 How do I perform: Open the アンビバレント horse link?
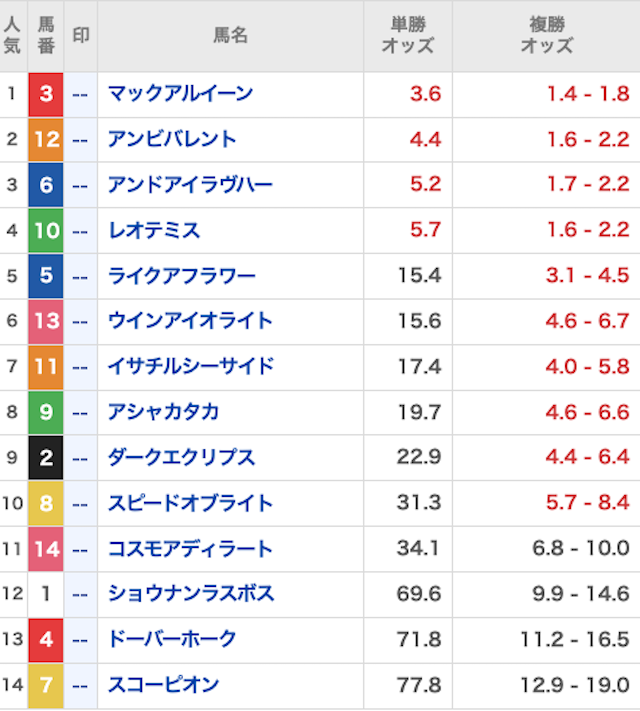(172, 140)
